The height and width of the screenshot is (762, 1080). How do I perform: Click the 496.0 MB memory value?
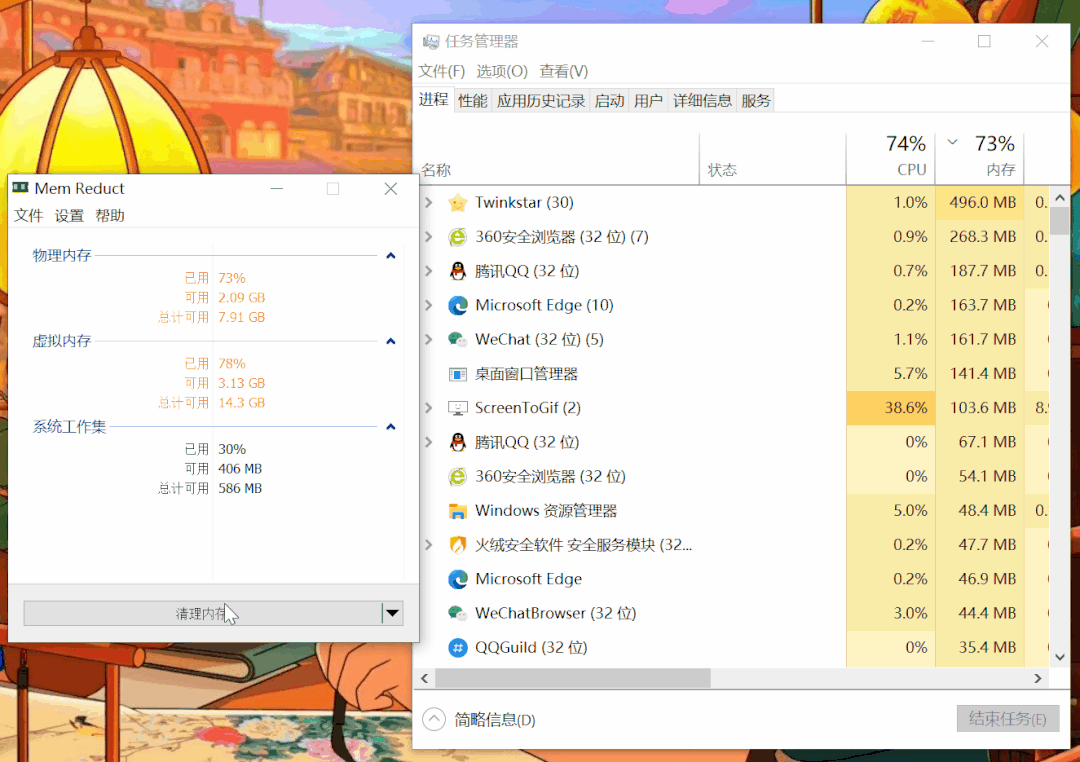pos(983,203)
